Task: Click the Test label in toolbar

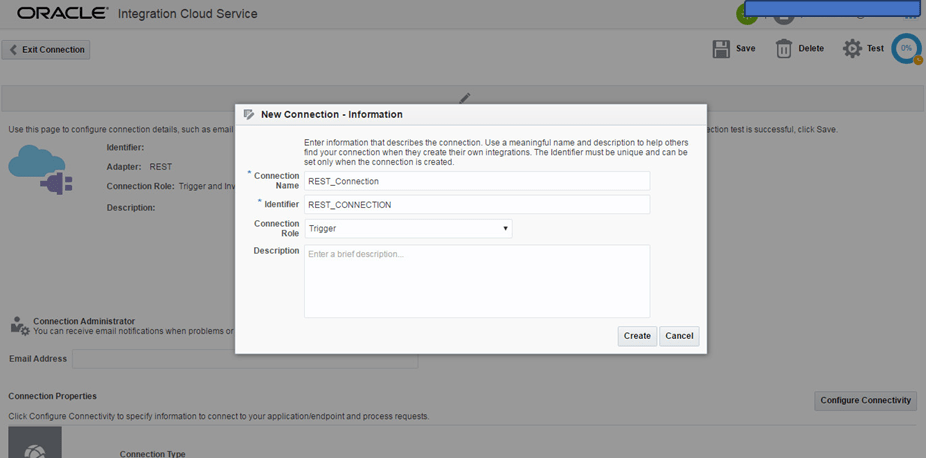Action: (875, 48)
